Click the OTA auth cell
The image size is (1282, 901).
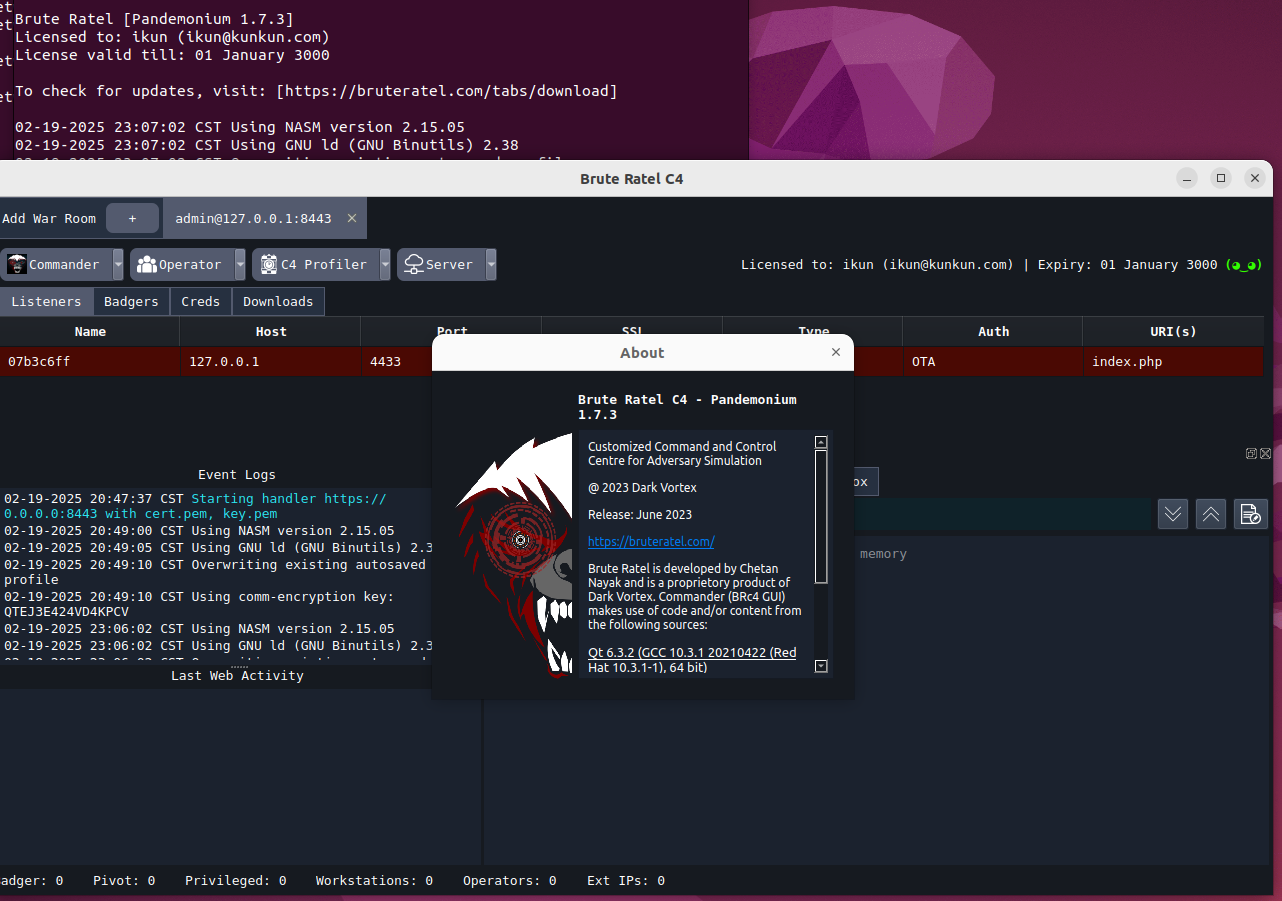[993, 362]
